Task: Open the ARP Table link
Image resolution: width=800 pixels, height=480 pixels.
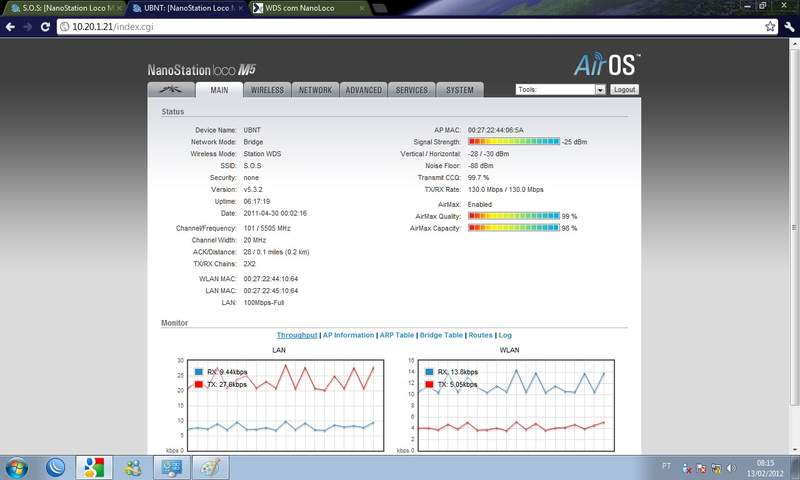Action: coord(396,335)
